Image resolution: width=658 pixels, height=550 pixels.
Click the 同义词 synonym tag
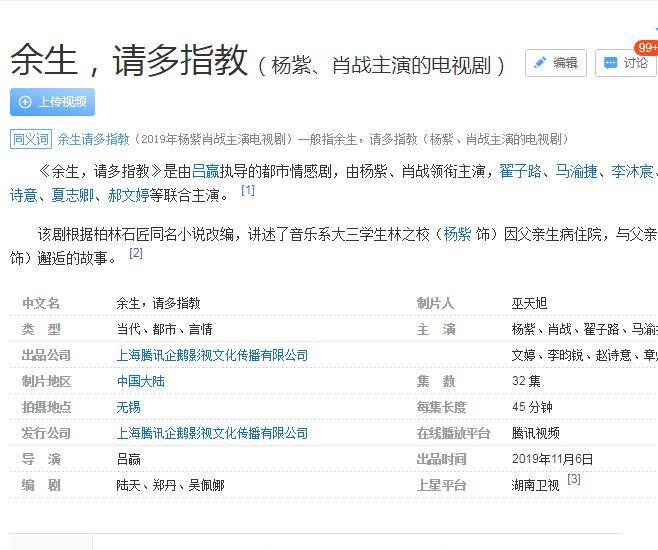click(x=30, y=139)
